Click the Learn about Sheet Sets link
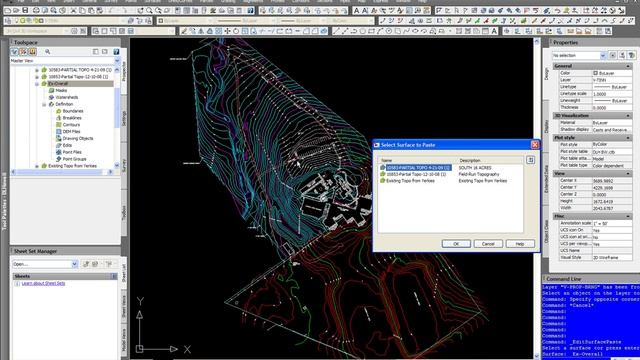640x360 pixels. [x=43, y=283]
